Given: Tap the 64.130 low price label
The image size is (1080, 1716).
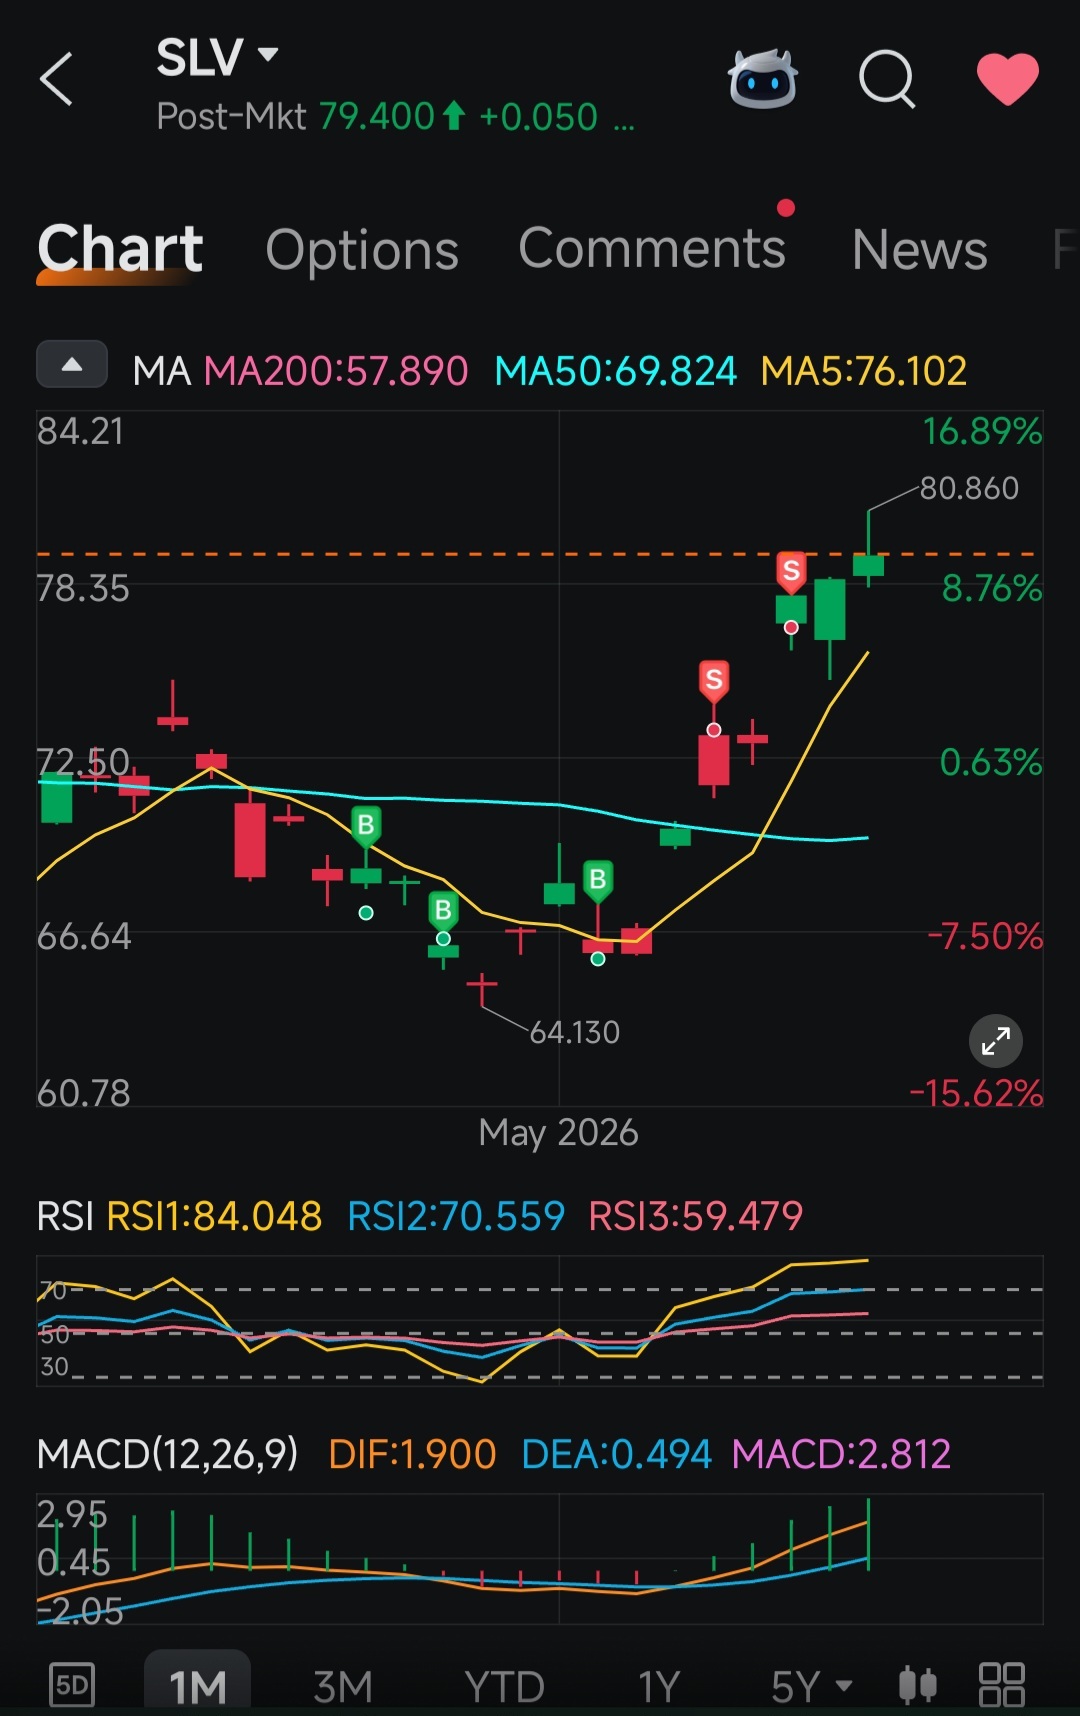Looking at the screenshot, I should pyautogui.click(x=575, y=1032).
